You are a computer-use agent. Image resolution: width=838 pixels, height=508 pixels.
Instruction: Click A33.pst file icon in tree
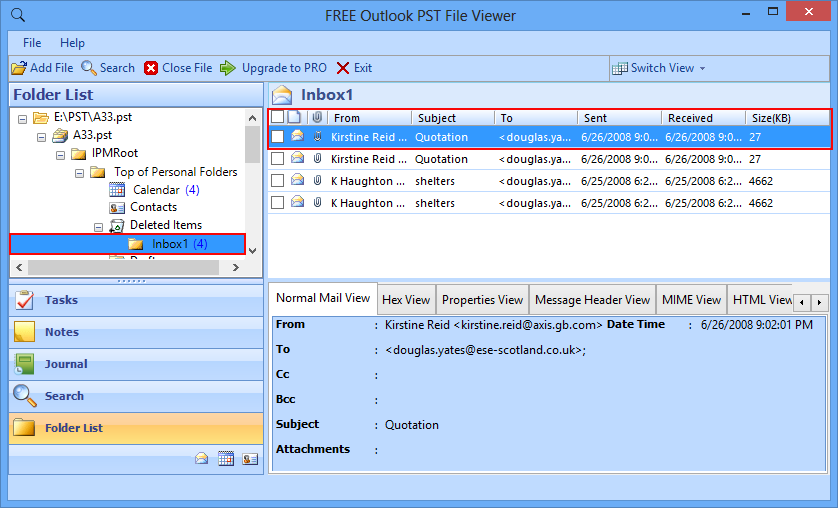pos(60,136)
